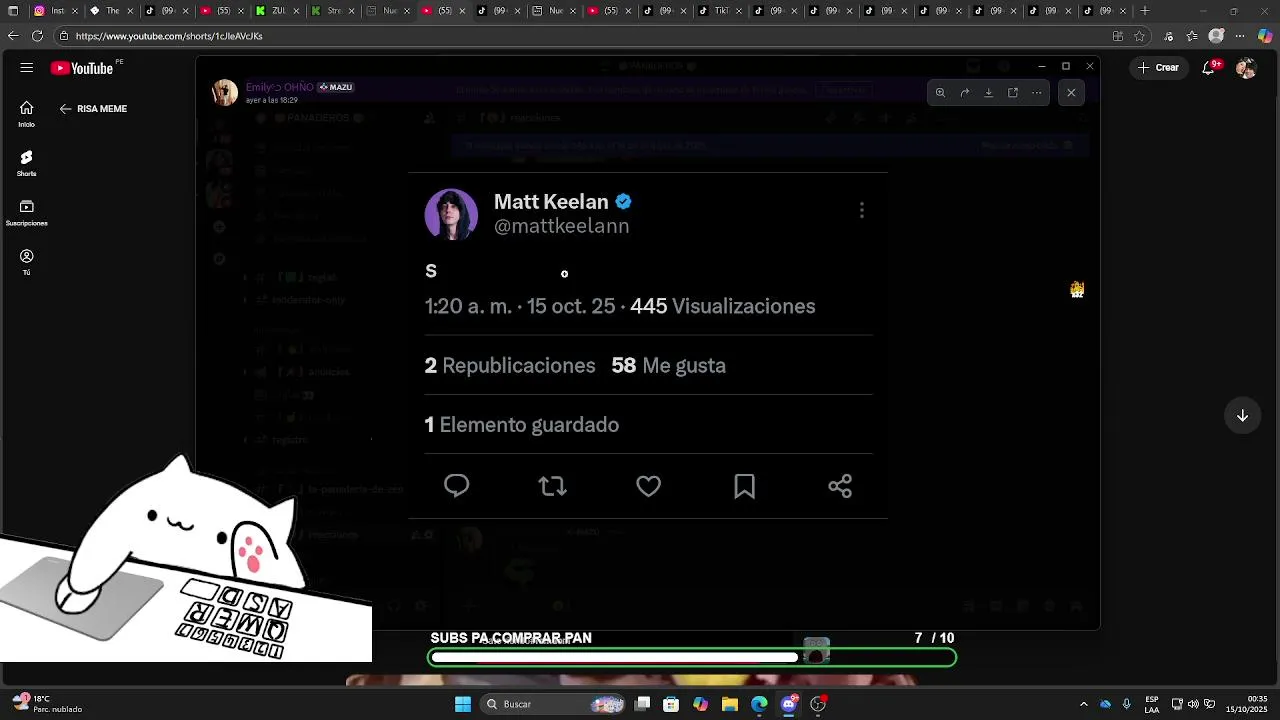Image resolution: width=1280 pixels, height=720 pixels.
Task: Open the YouTube account avatar menu
Action: coord(1246,68)
